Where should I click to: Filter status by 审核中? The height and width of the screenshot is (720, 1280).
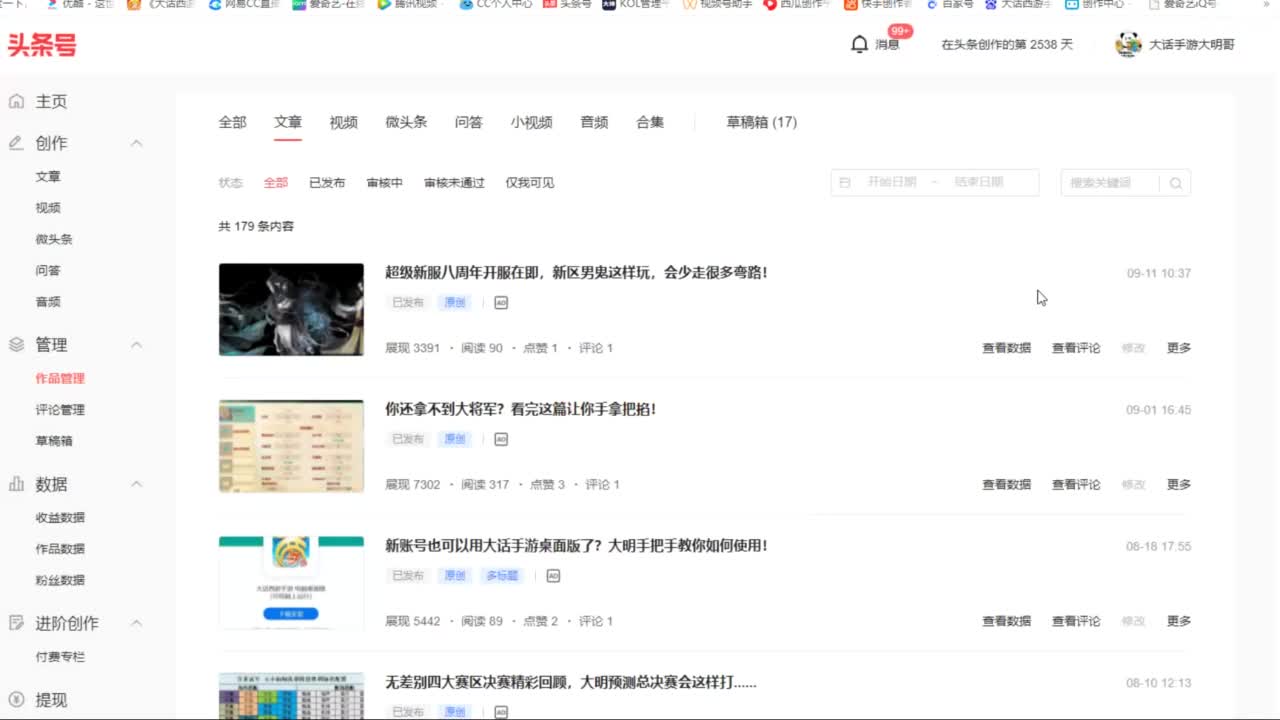385,183
